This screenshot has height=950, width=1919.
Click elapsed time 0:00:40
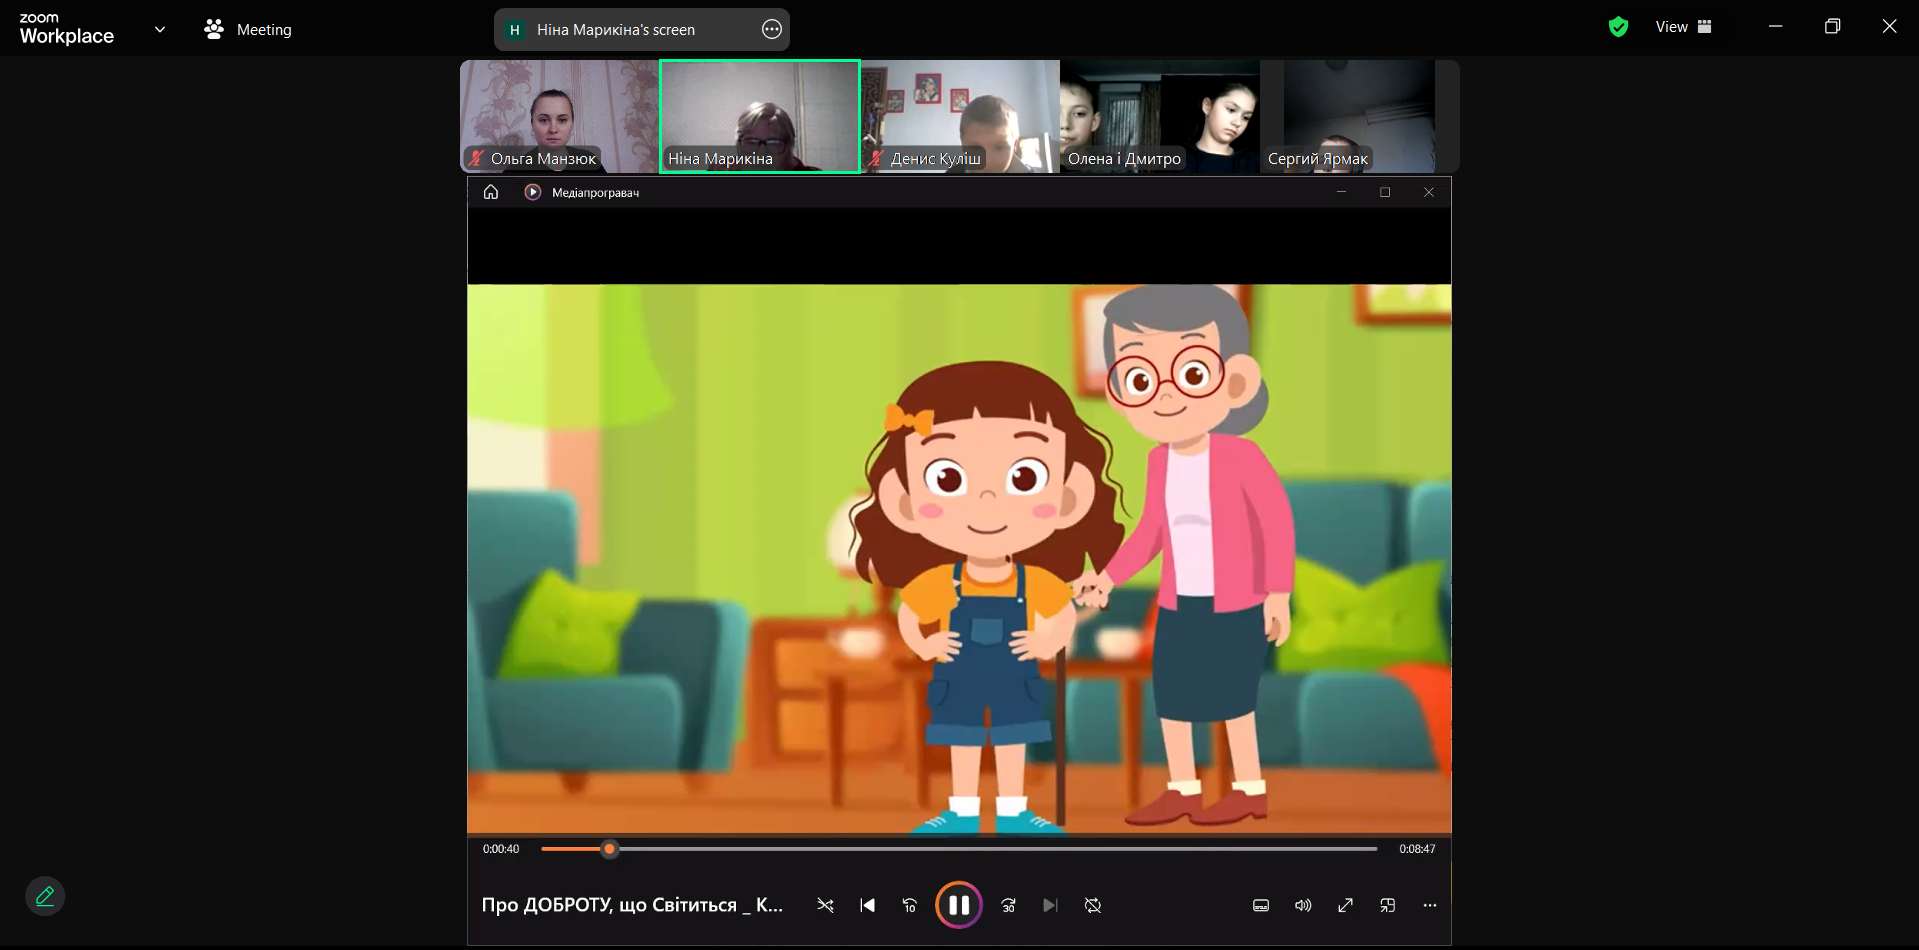(501, 849)
